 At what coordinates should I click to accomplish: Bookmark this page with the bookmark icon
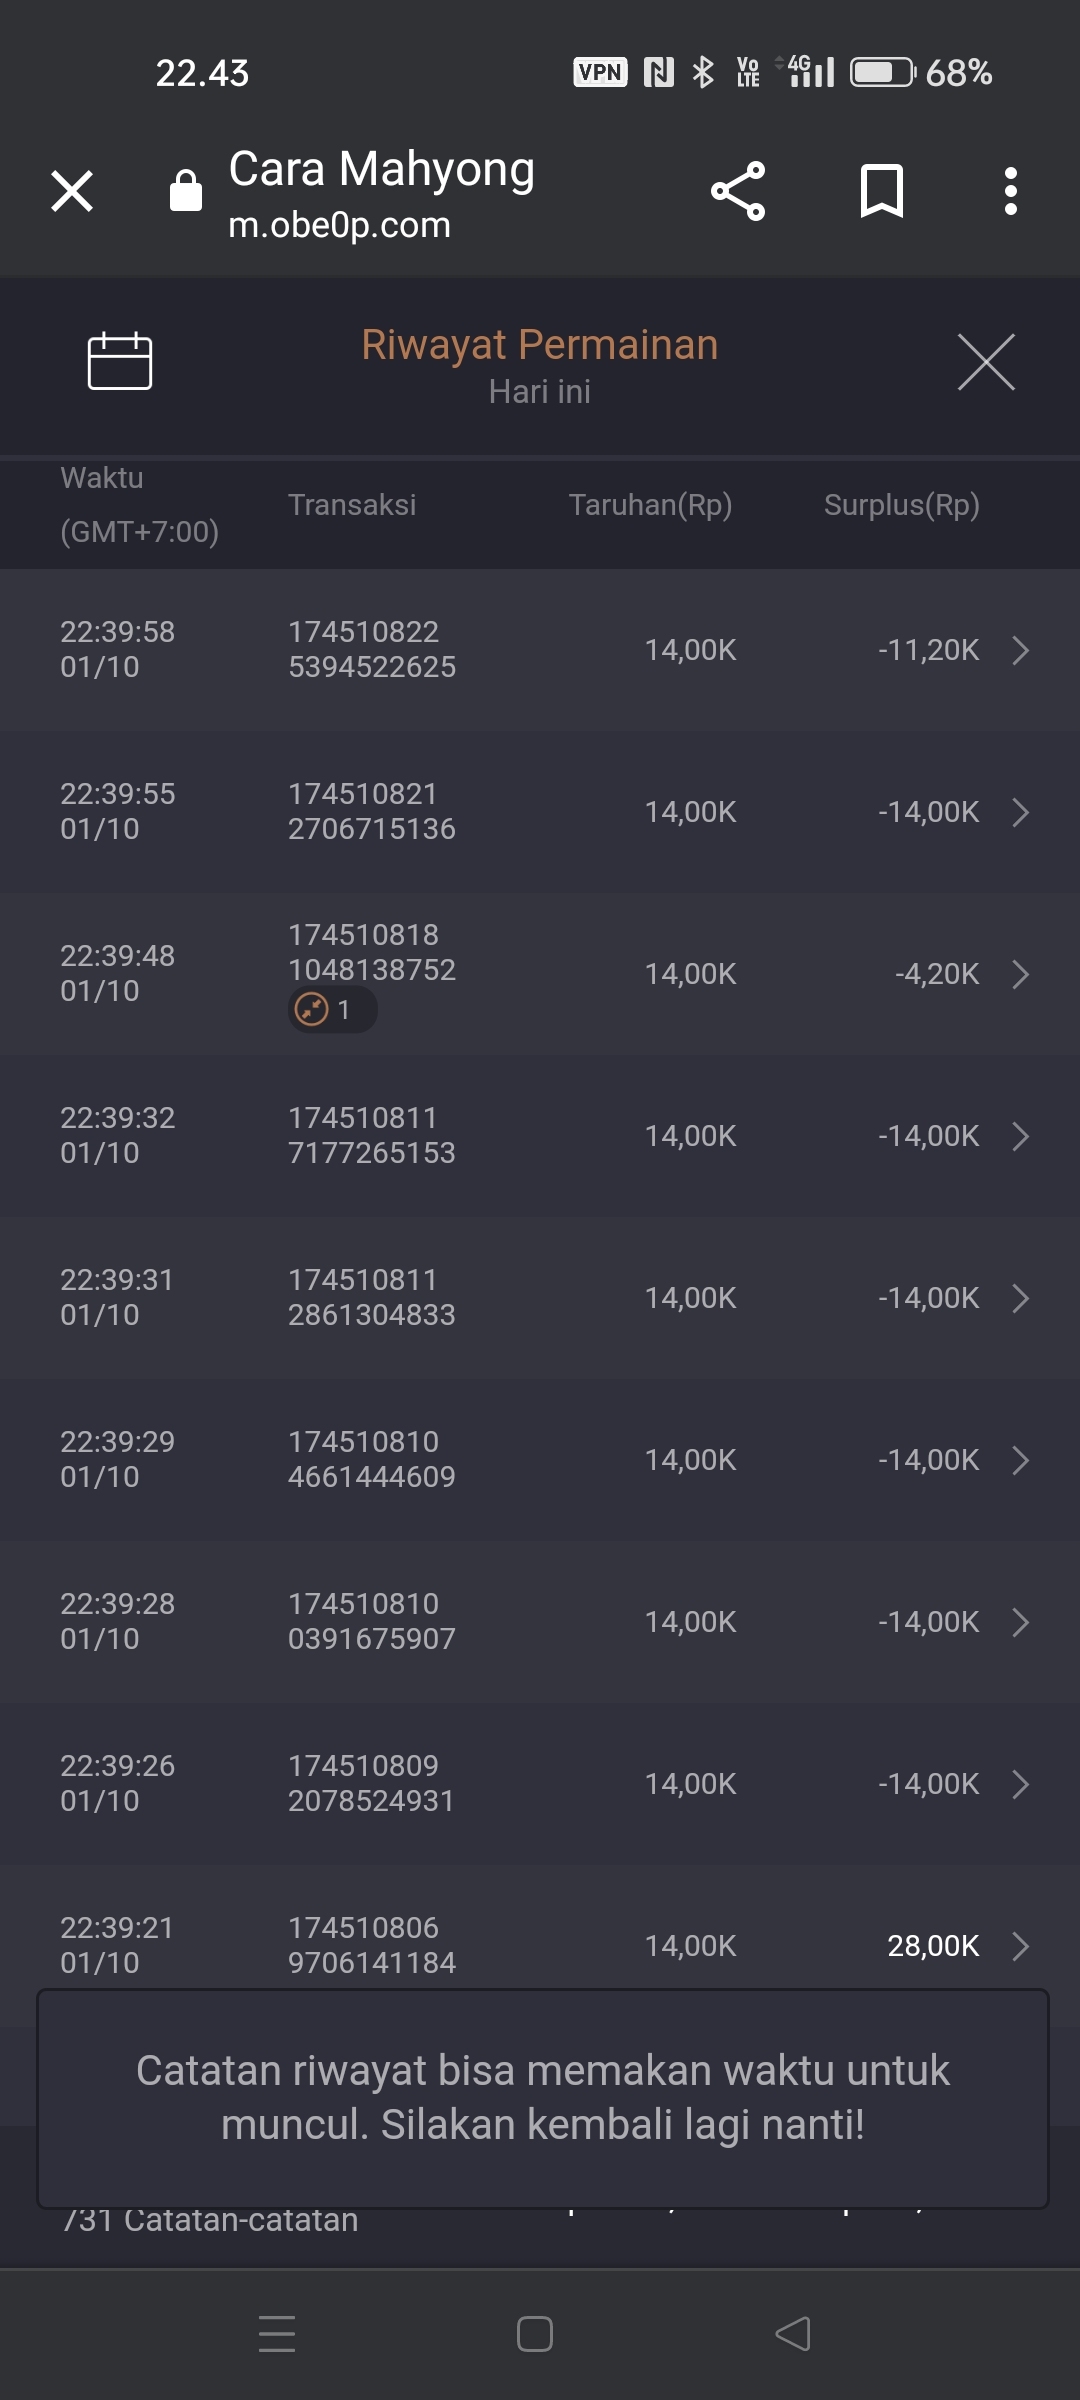pos(881,191)
